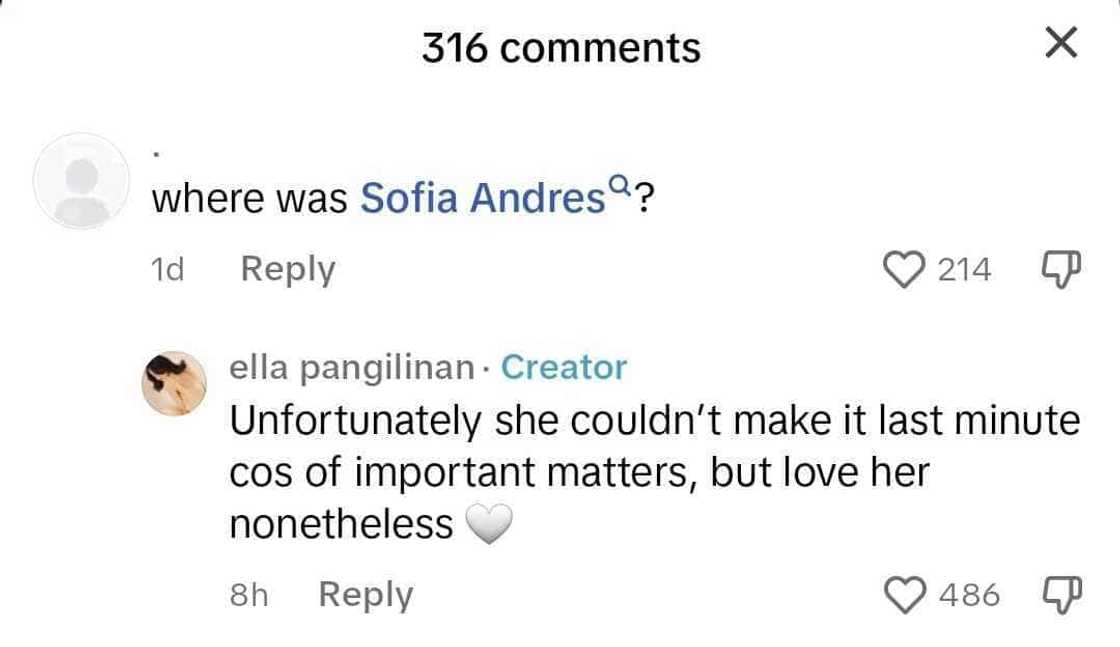The image size is (1120, 647).
Task: Reply to the Sofia Andres question
Action: pos(288,269)
